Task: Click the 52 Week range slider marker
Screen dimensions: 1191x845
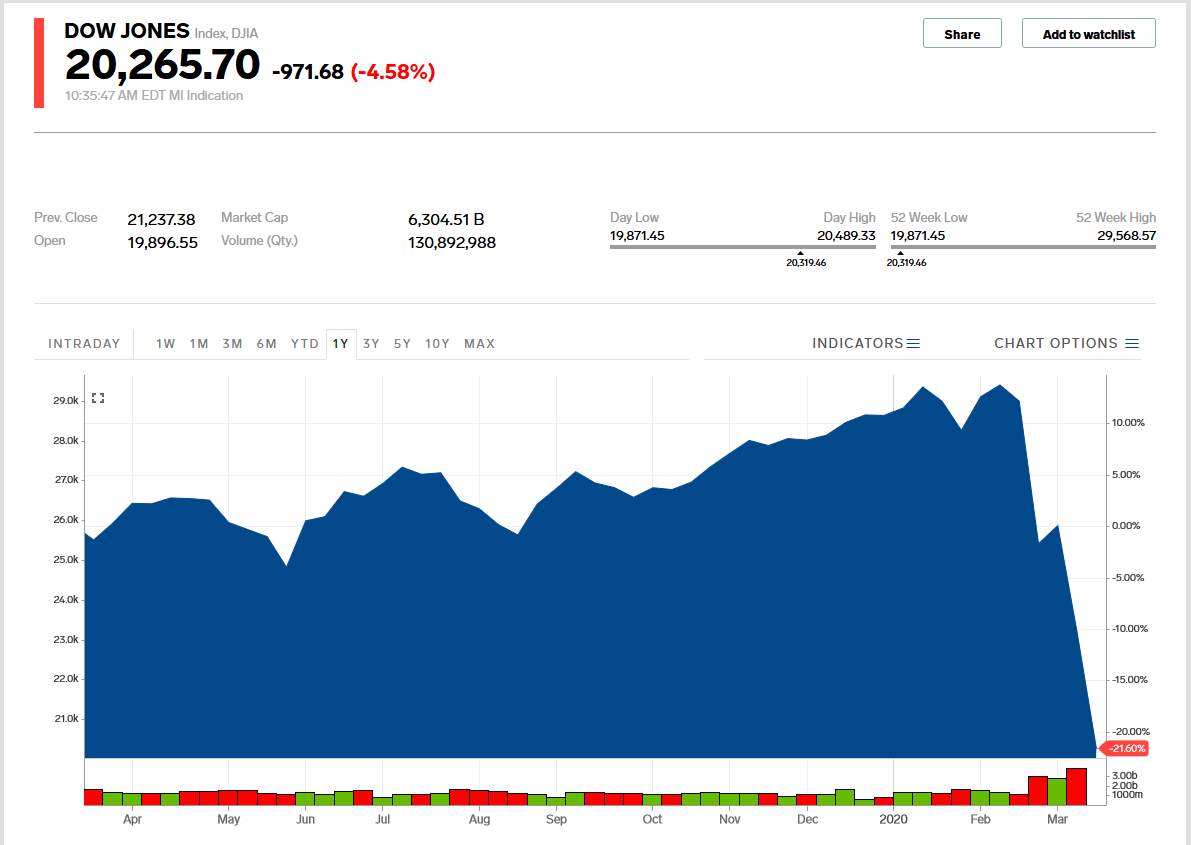Action: tap(900, 253)
